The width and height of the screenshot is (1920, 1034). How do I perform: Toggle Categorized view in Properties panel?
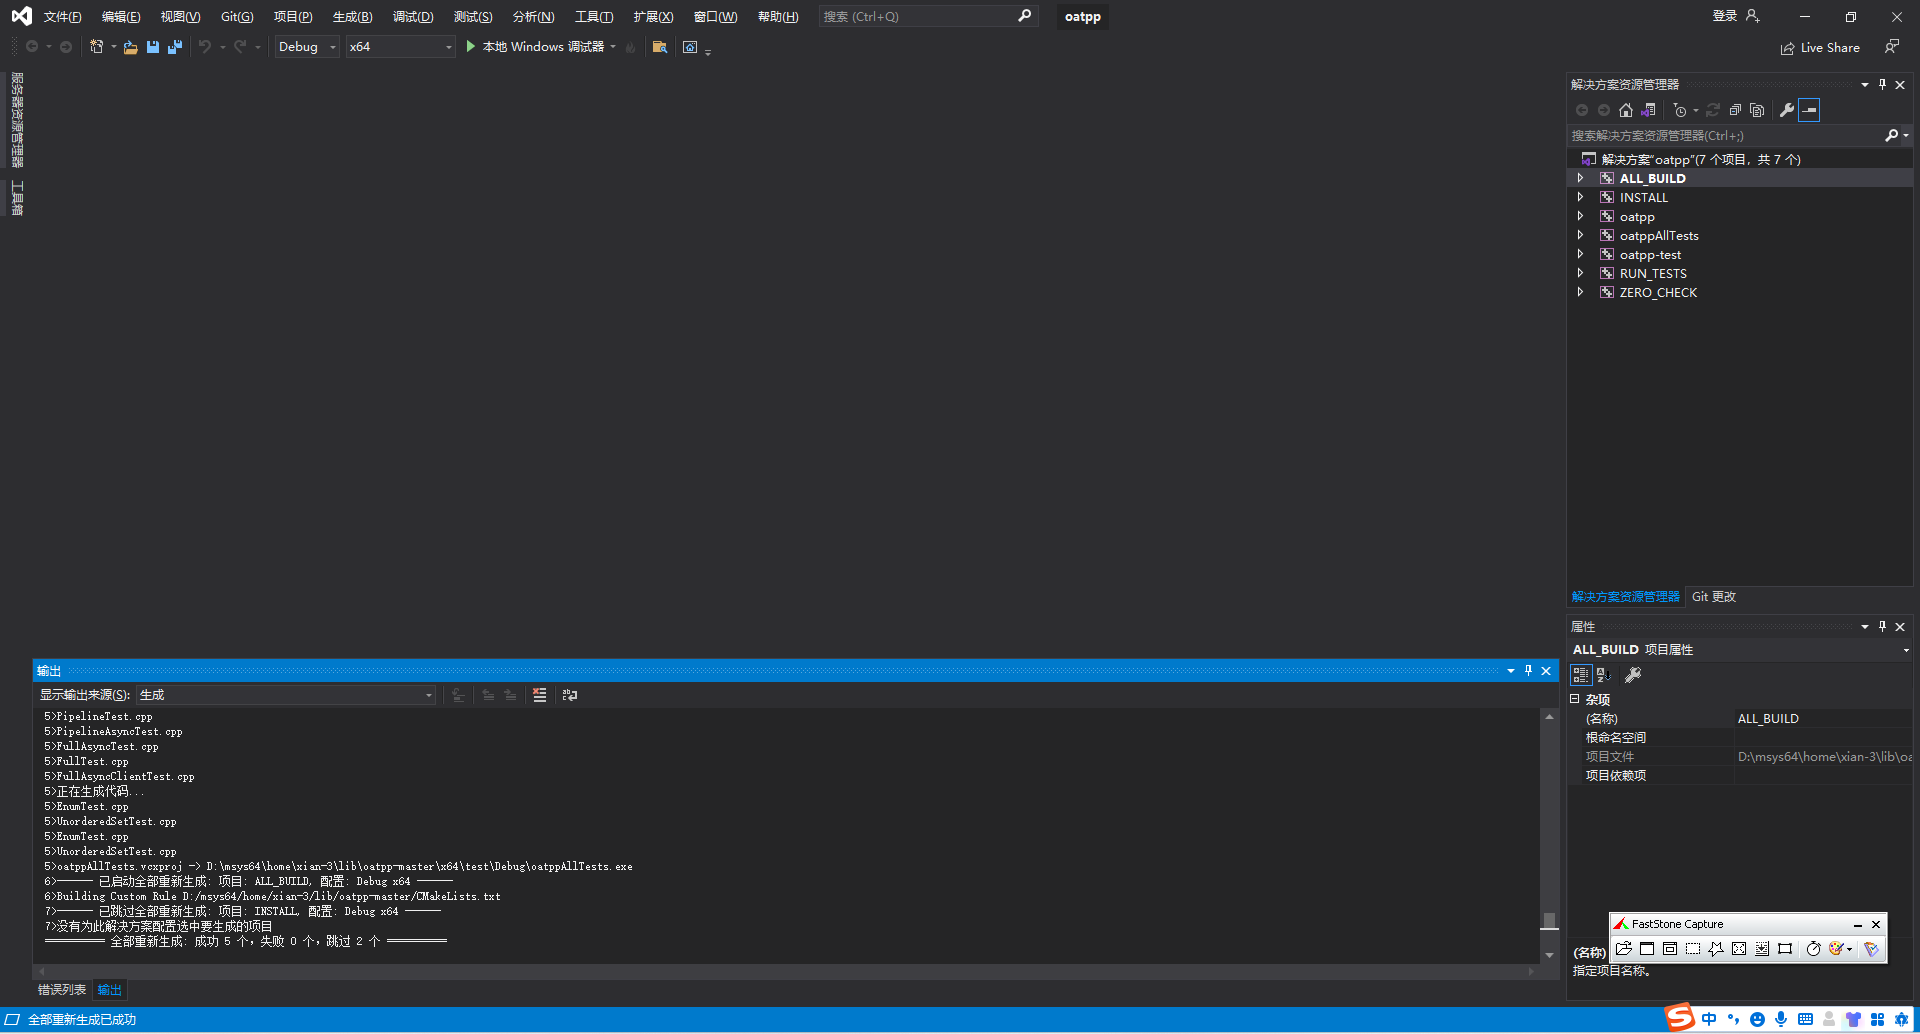[x=1581, y=675]
